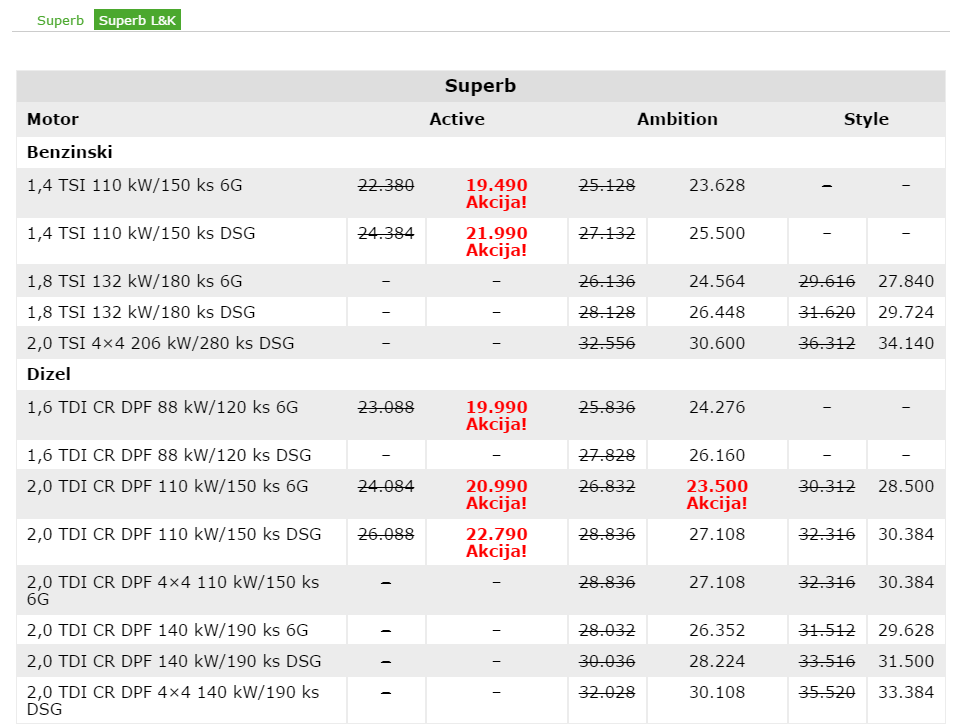Click the crossed-out price 30.036
This screenshot has height=726, width=963.
pos(607,661)
